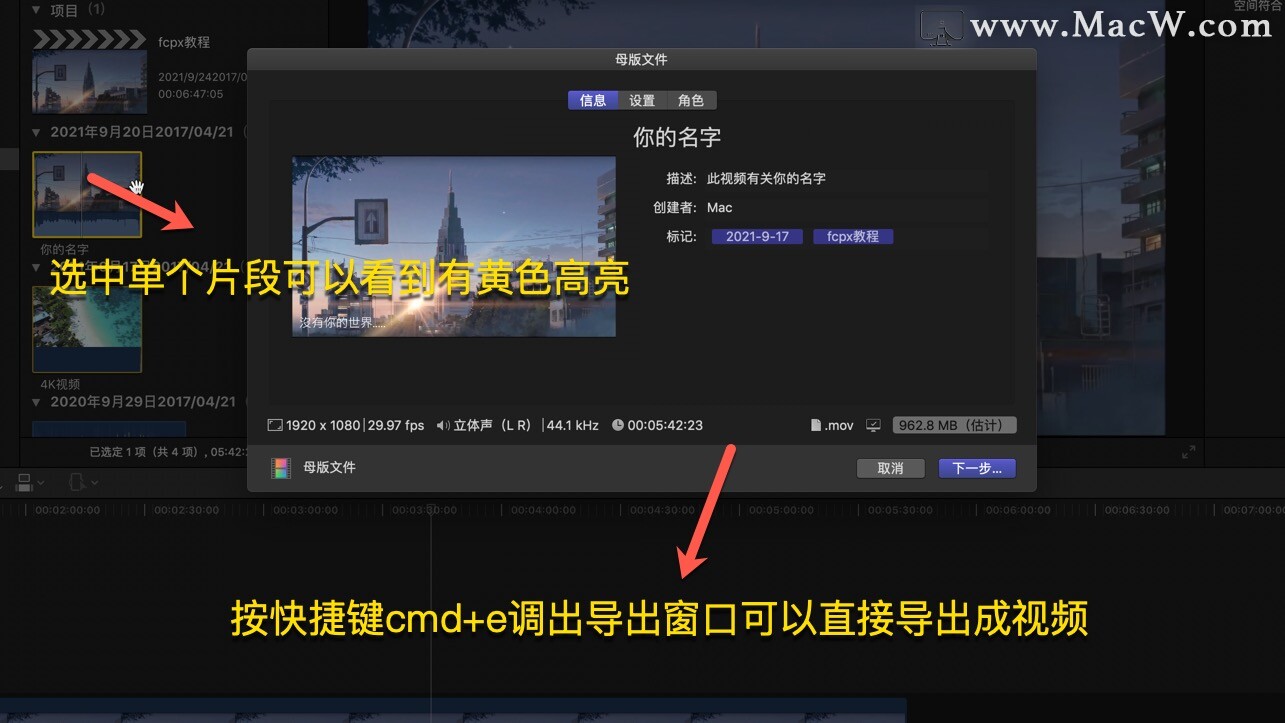Select the 你的名字 clip thumbnail

(87, 195)
